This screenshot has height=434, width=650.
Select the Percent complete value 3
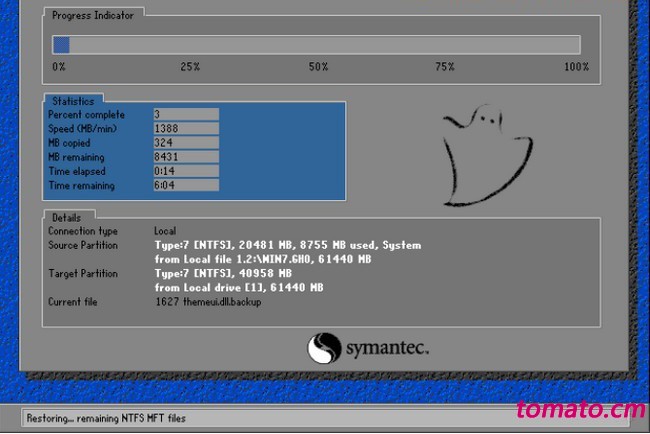(186, 114)
